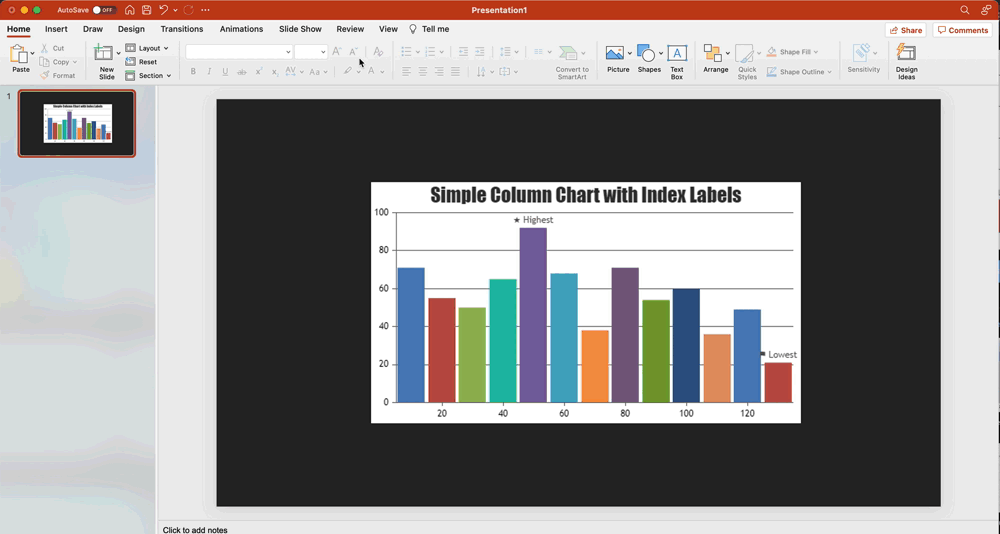
Task: Open the title bar ellipsis more menu
Action: pos(205,10)
